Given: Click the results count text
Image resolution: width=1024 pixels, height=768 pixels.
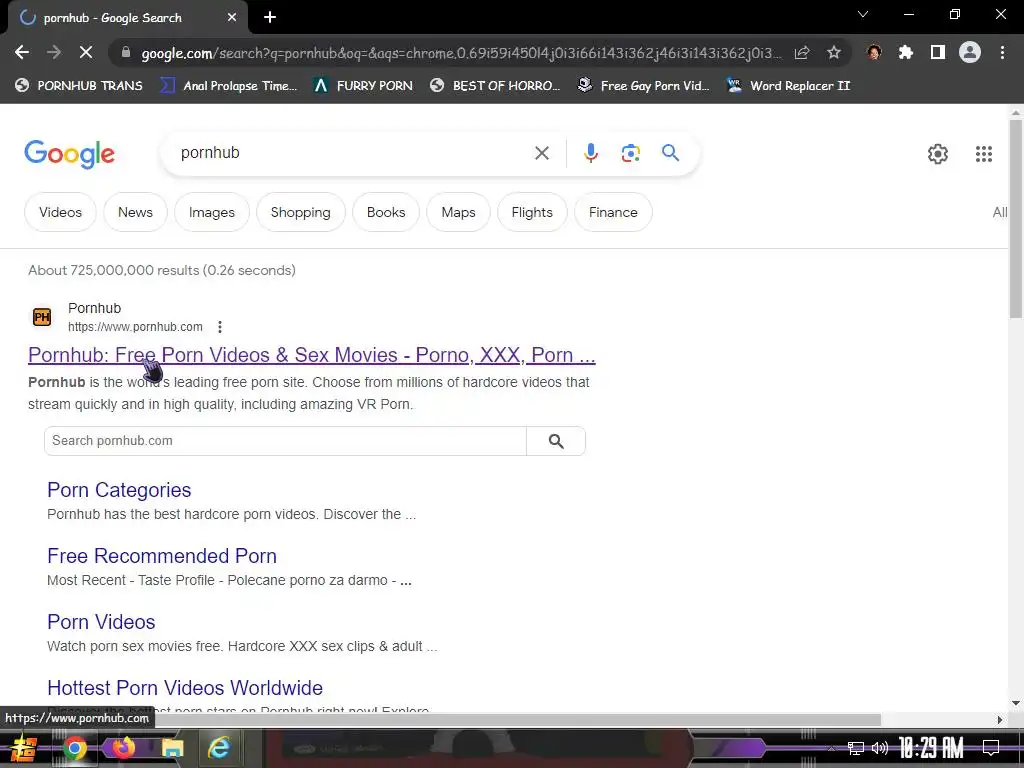Looking at the screenshot, I should tap(162, 270).
